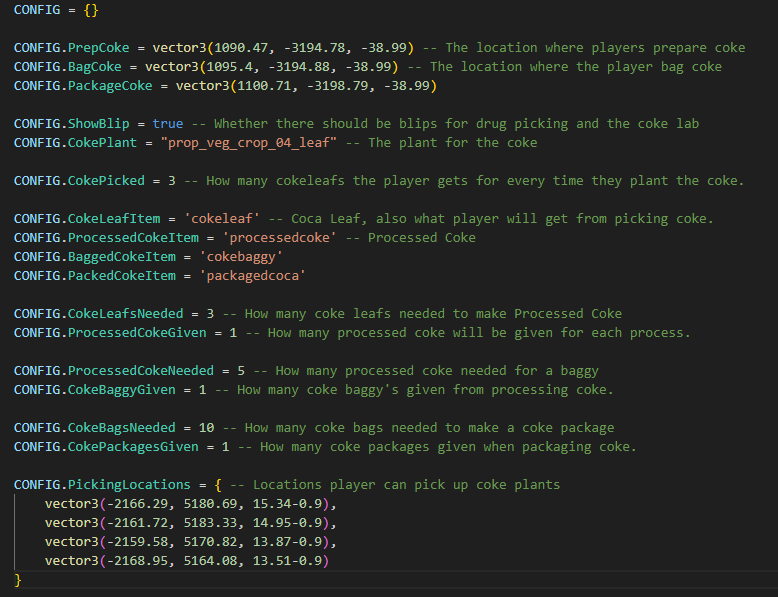778x597 pixels.
Task: Click the empty braces after CONFIG =
Action: [91, 9]
